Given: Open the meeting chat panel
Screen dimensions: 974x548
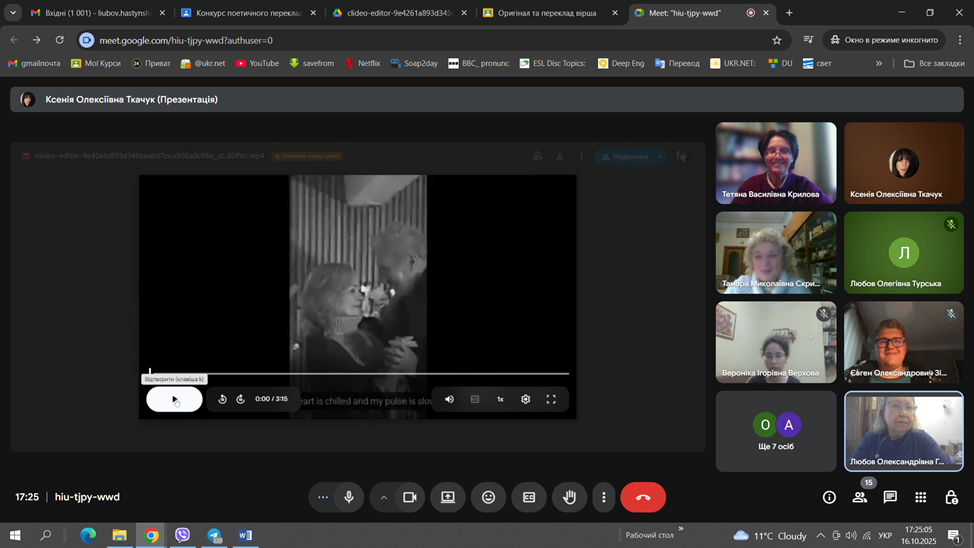Looking at the screenshot, I should pyautogui.click(x=890, y=497).
